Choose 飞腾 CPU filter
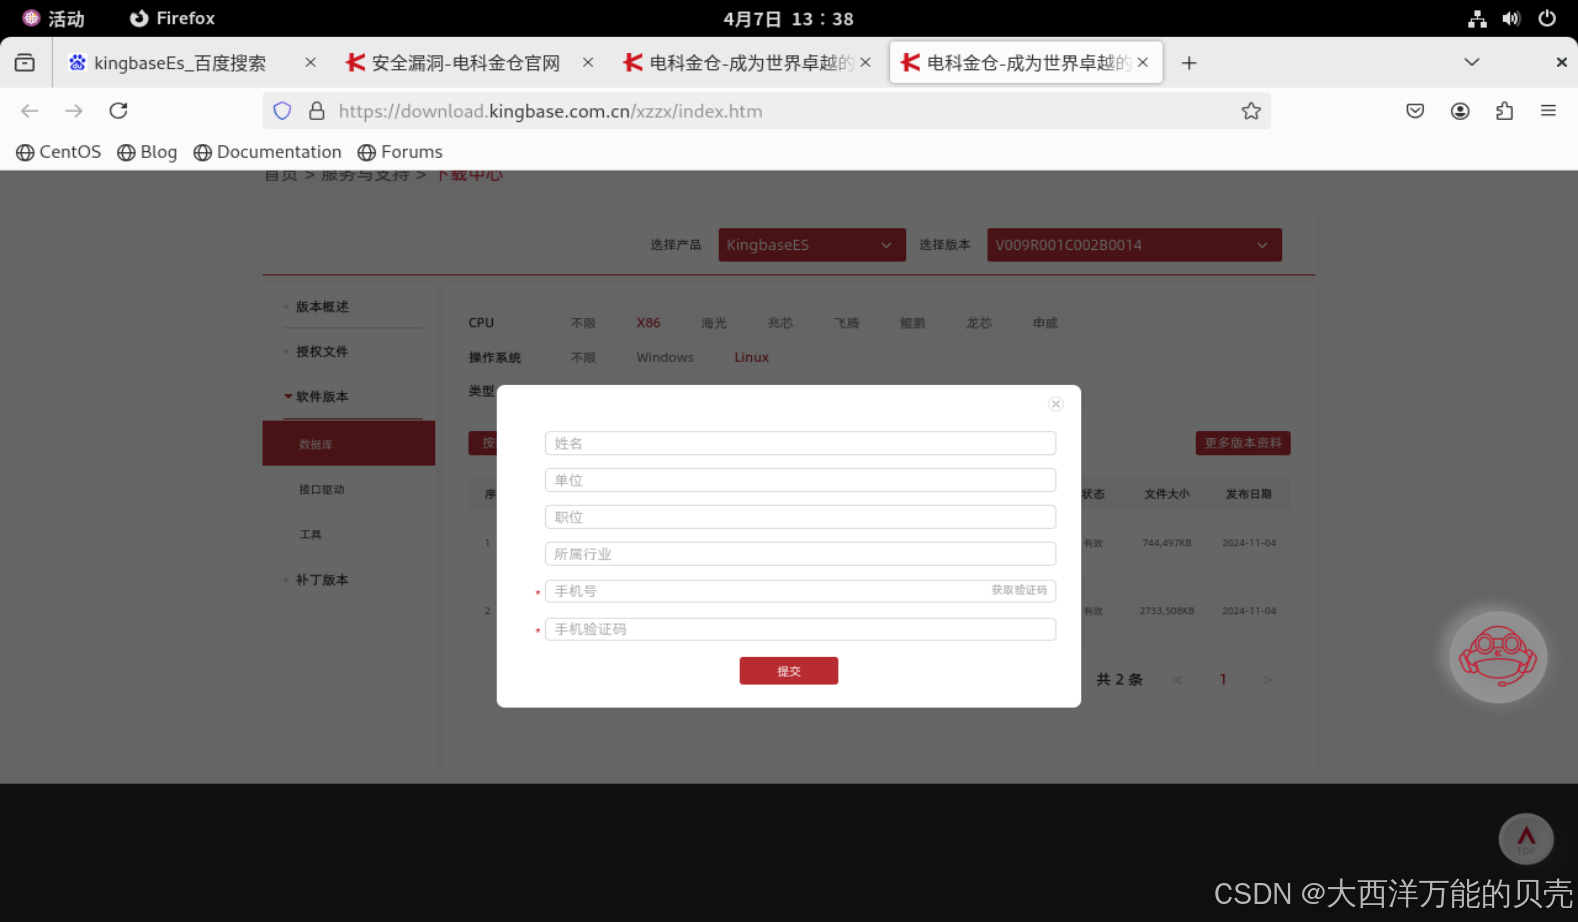The height and width of the screenshot is (922, 1578). 847,323
